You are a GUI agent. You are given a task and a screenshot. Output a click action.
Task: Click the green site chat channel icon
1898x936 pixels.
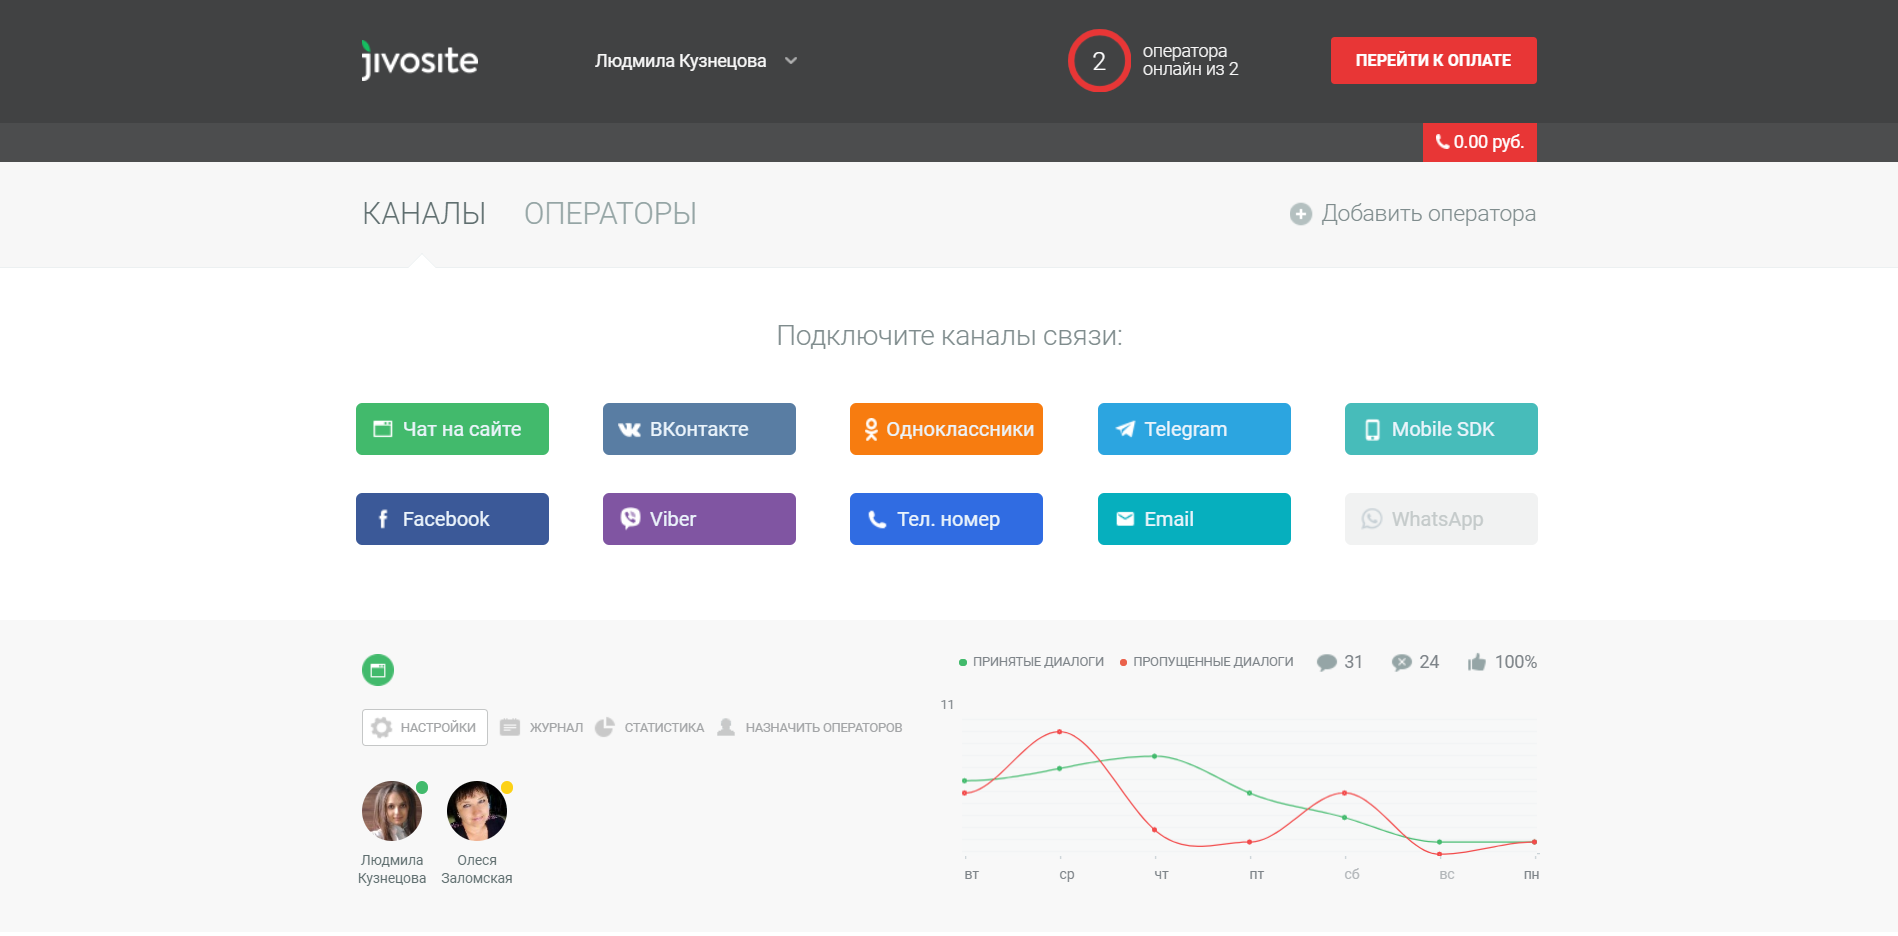[378, 670]
